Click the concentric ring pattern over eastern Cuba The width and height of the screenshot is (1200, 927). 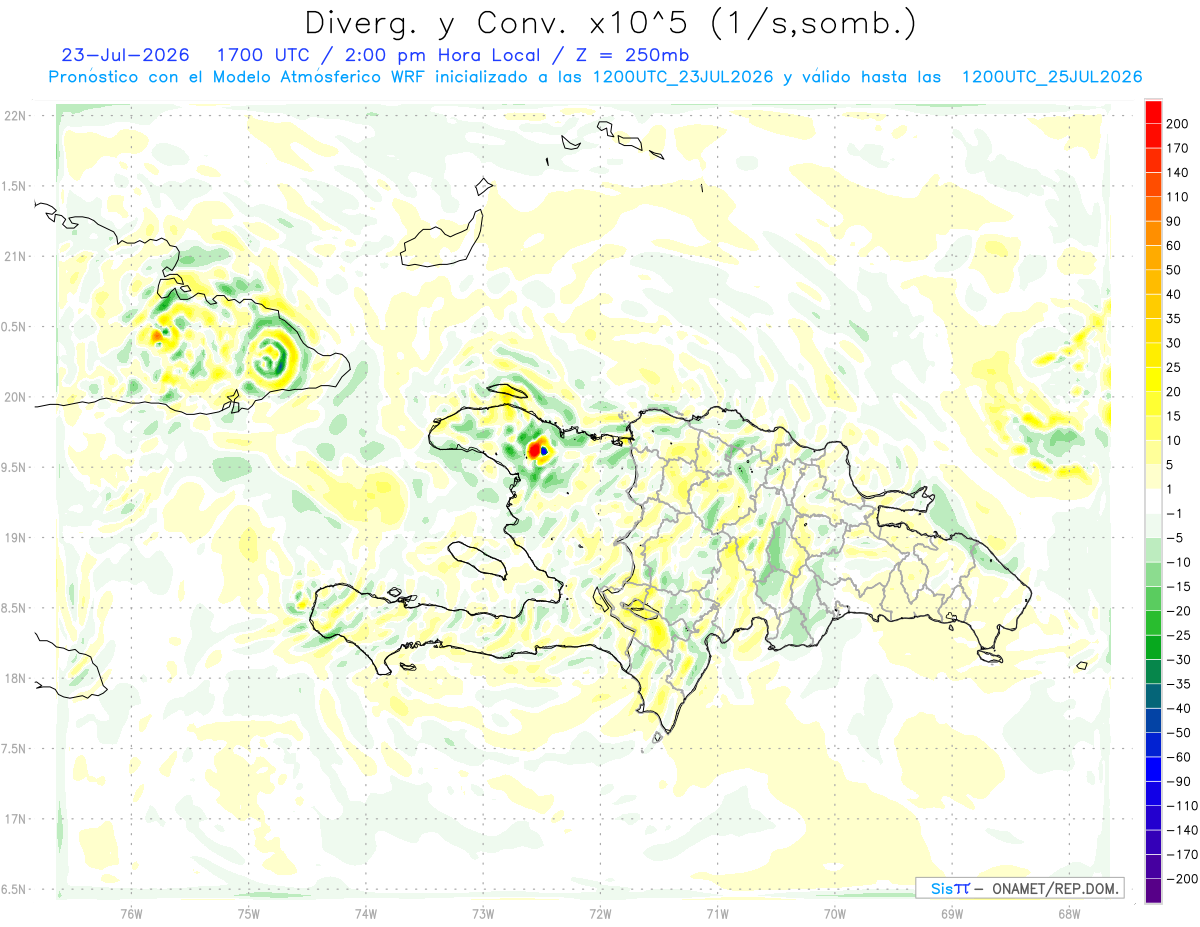(x=271, y=356)
